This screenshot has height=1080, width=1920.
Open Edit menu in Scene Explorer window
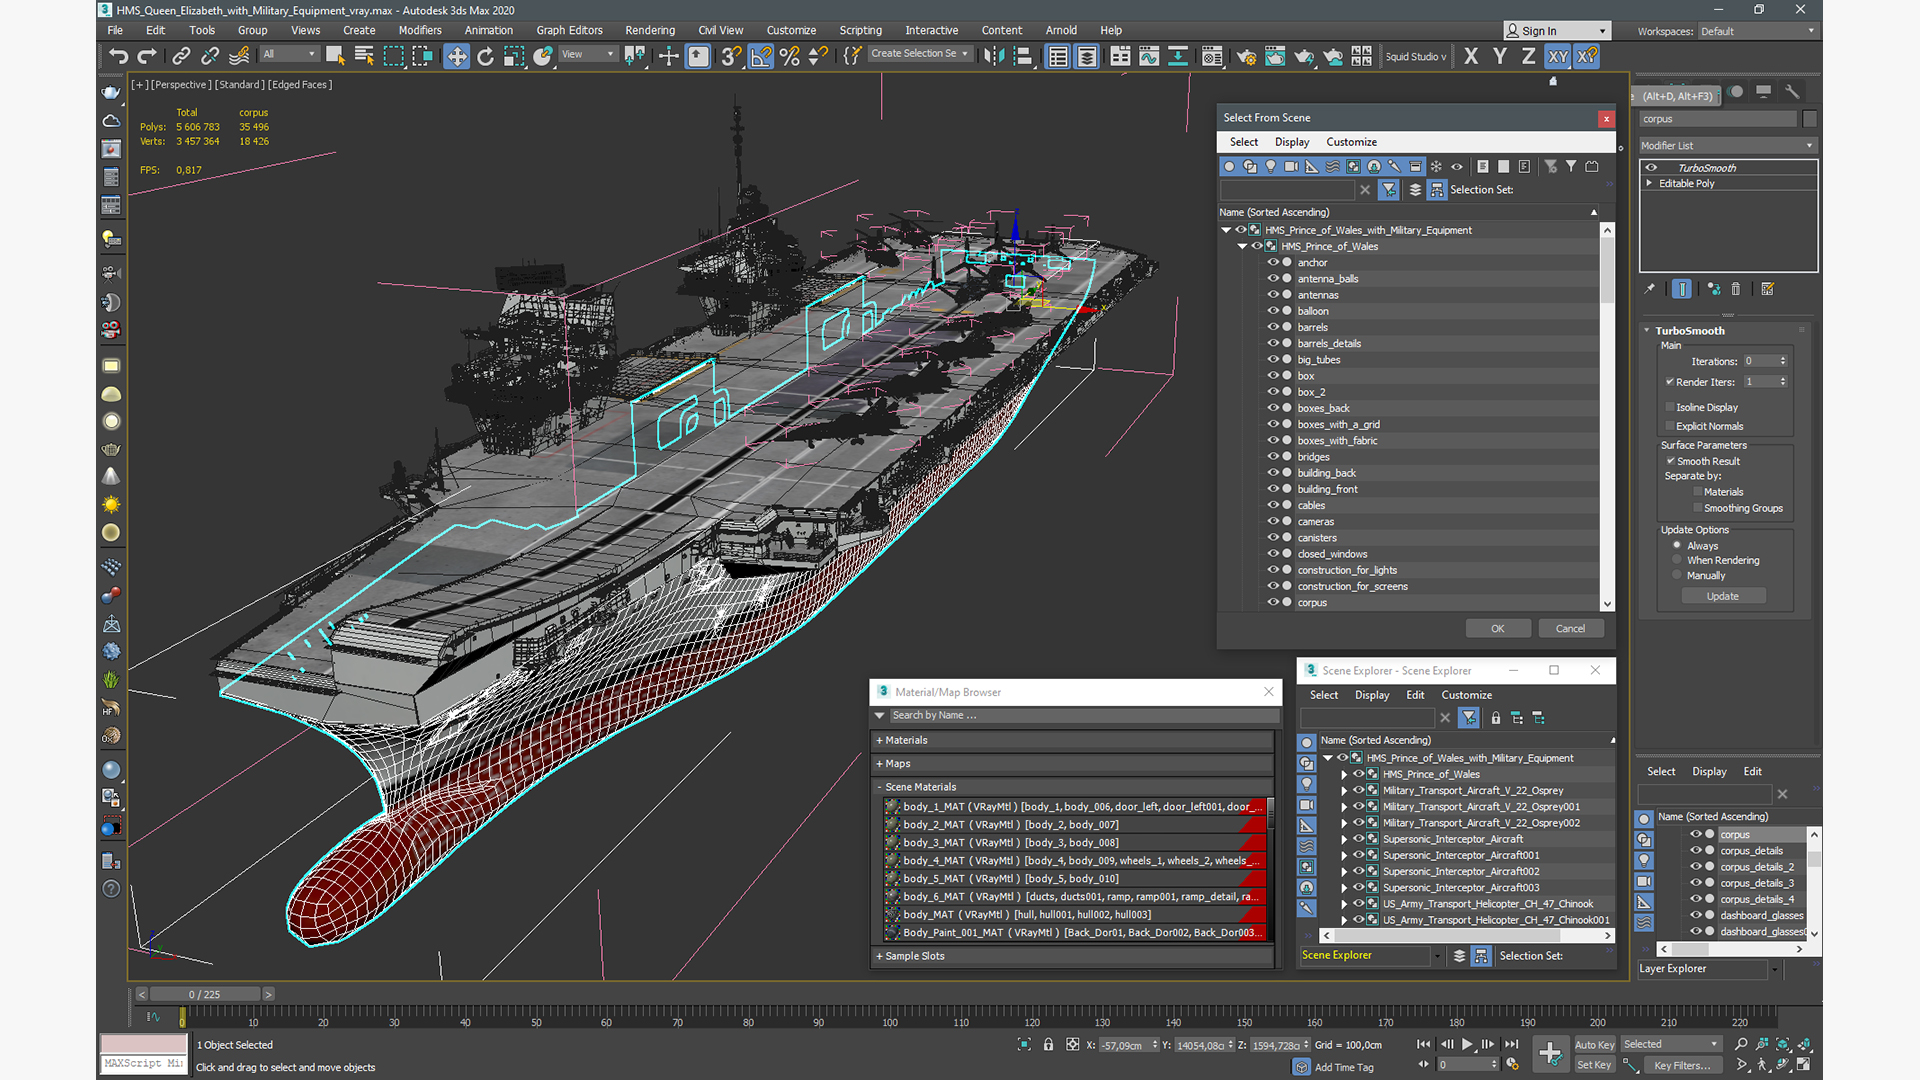[x=1415, y=695]
